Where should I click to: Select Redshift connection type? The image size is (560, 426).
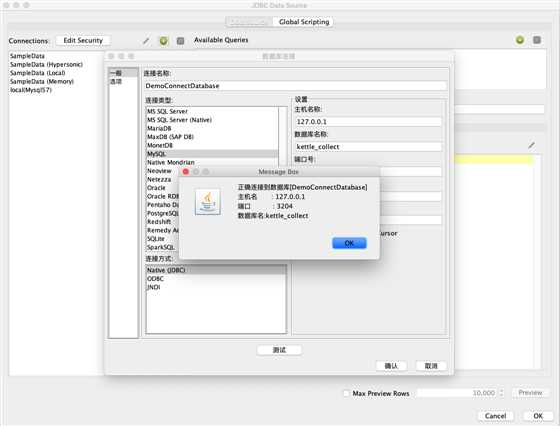point(159,222)
